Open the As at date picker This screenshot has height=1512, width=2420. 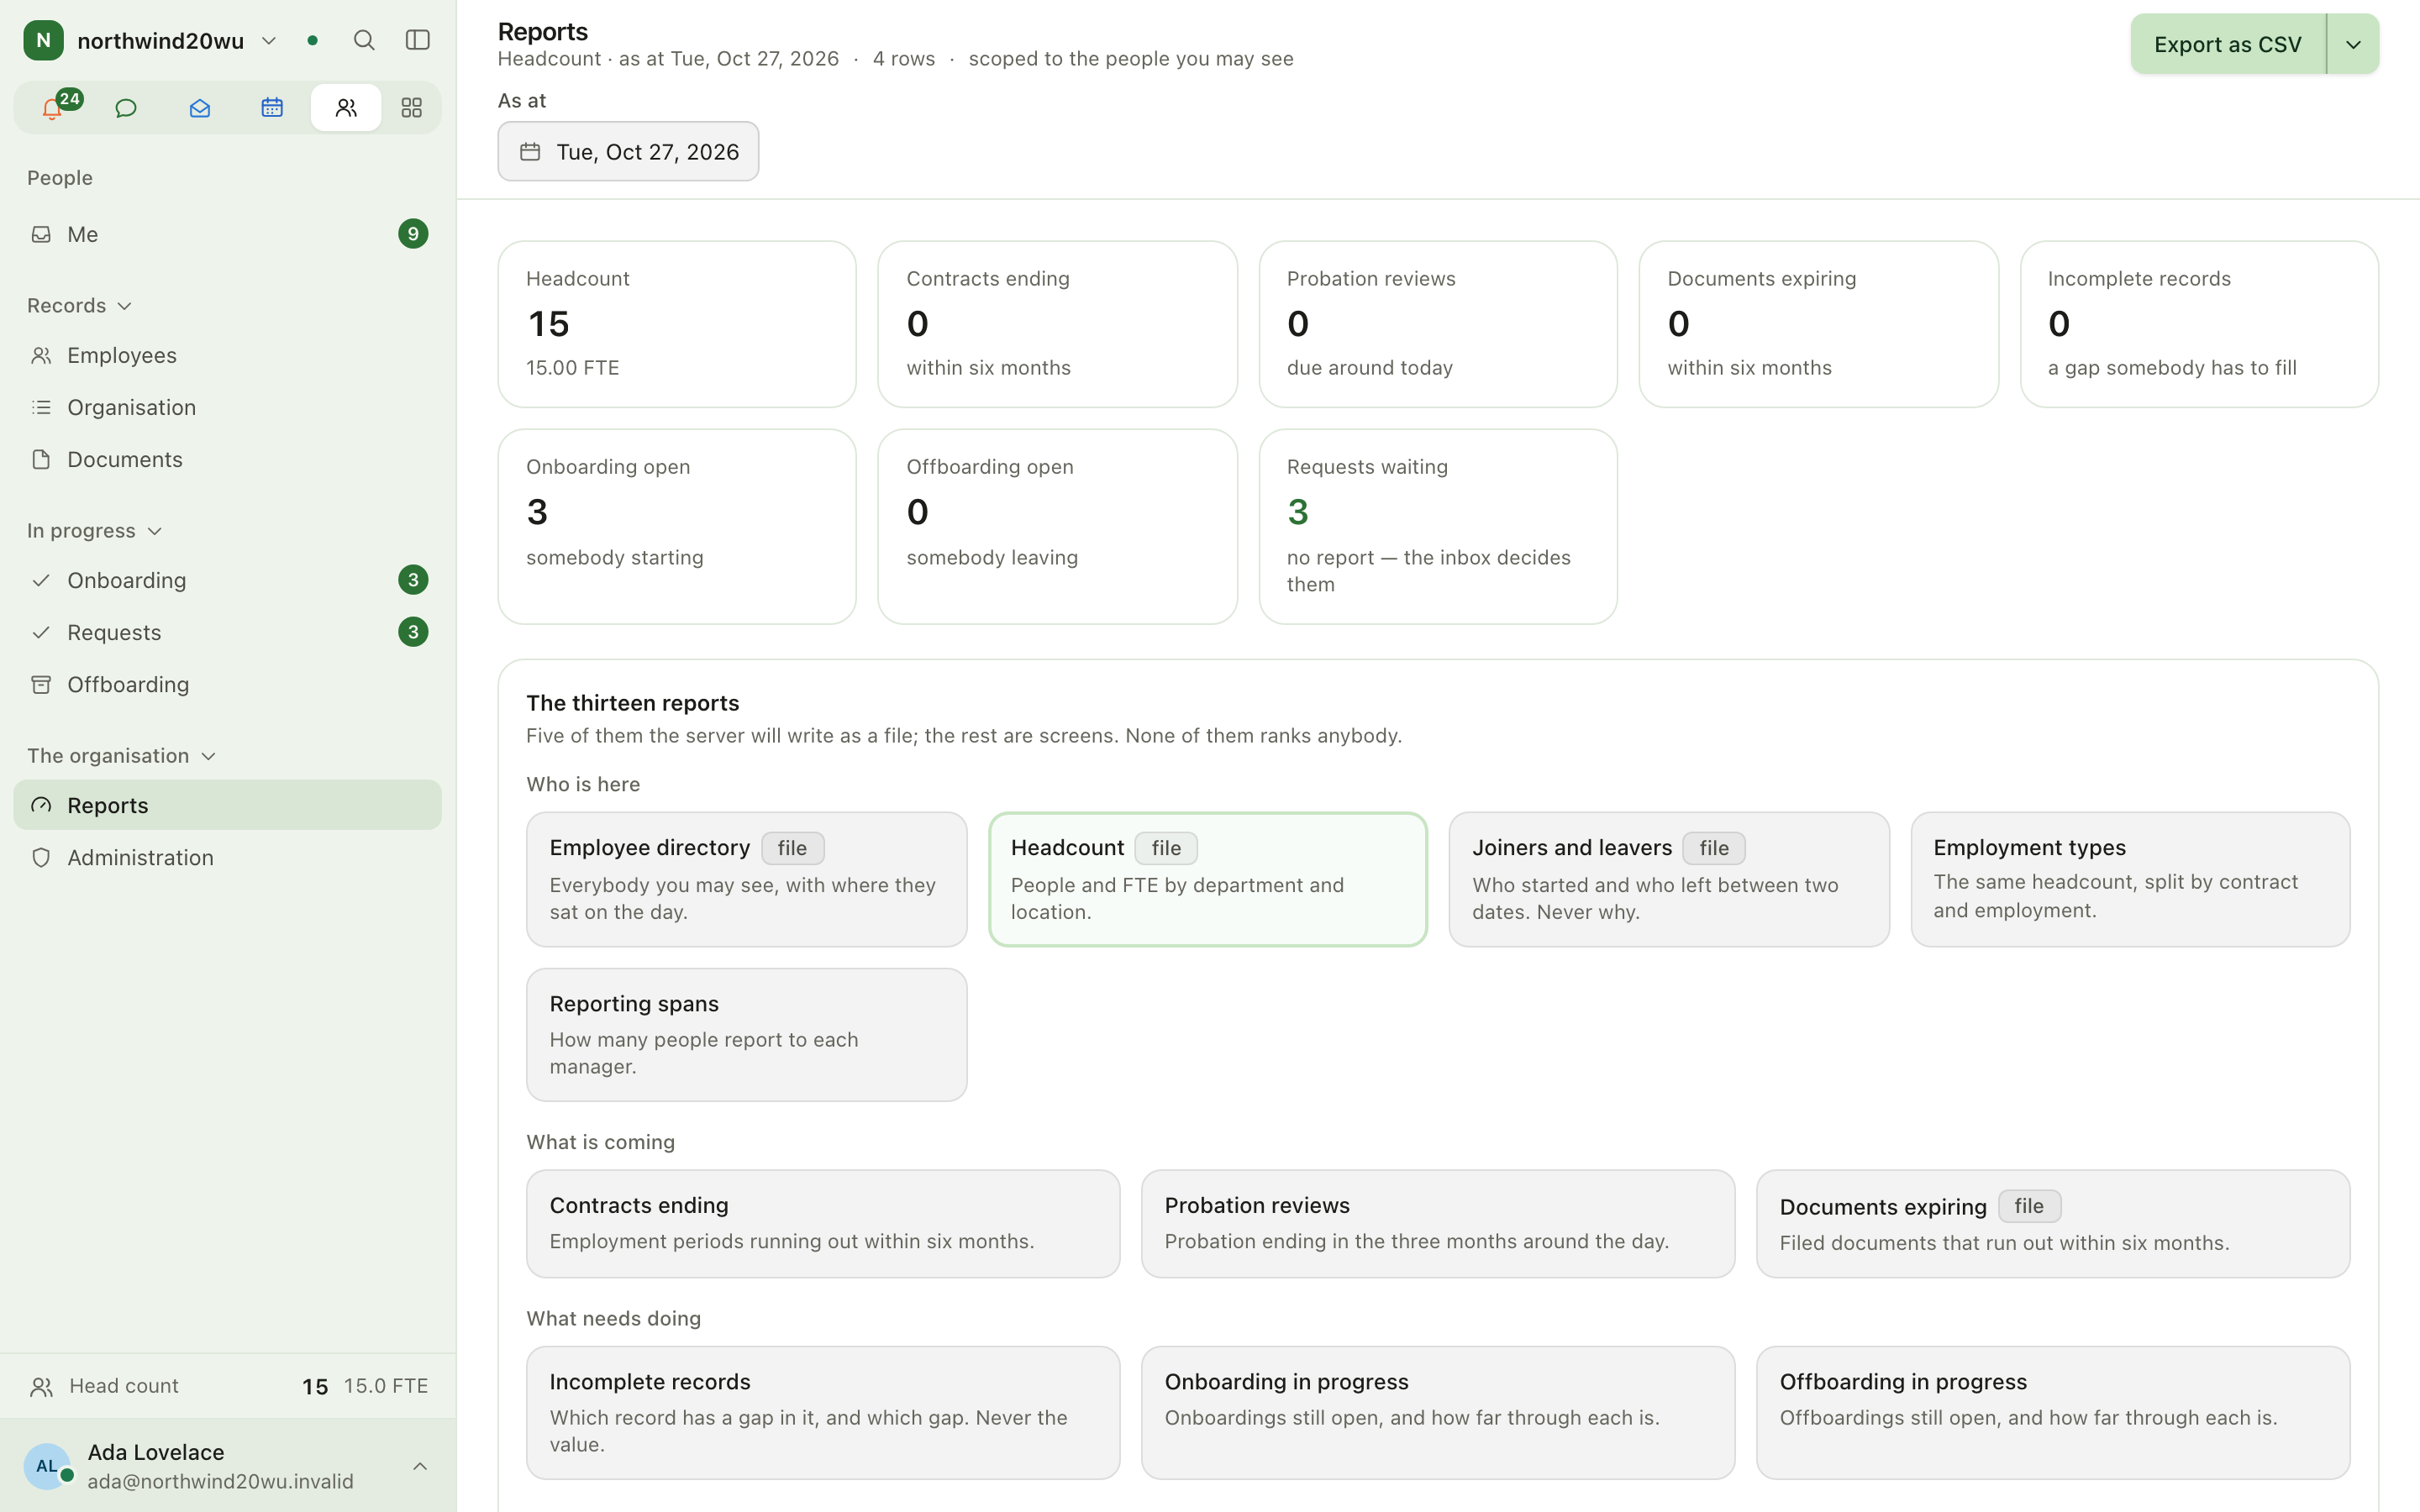pyautogui.click(x=628, y=151)
